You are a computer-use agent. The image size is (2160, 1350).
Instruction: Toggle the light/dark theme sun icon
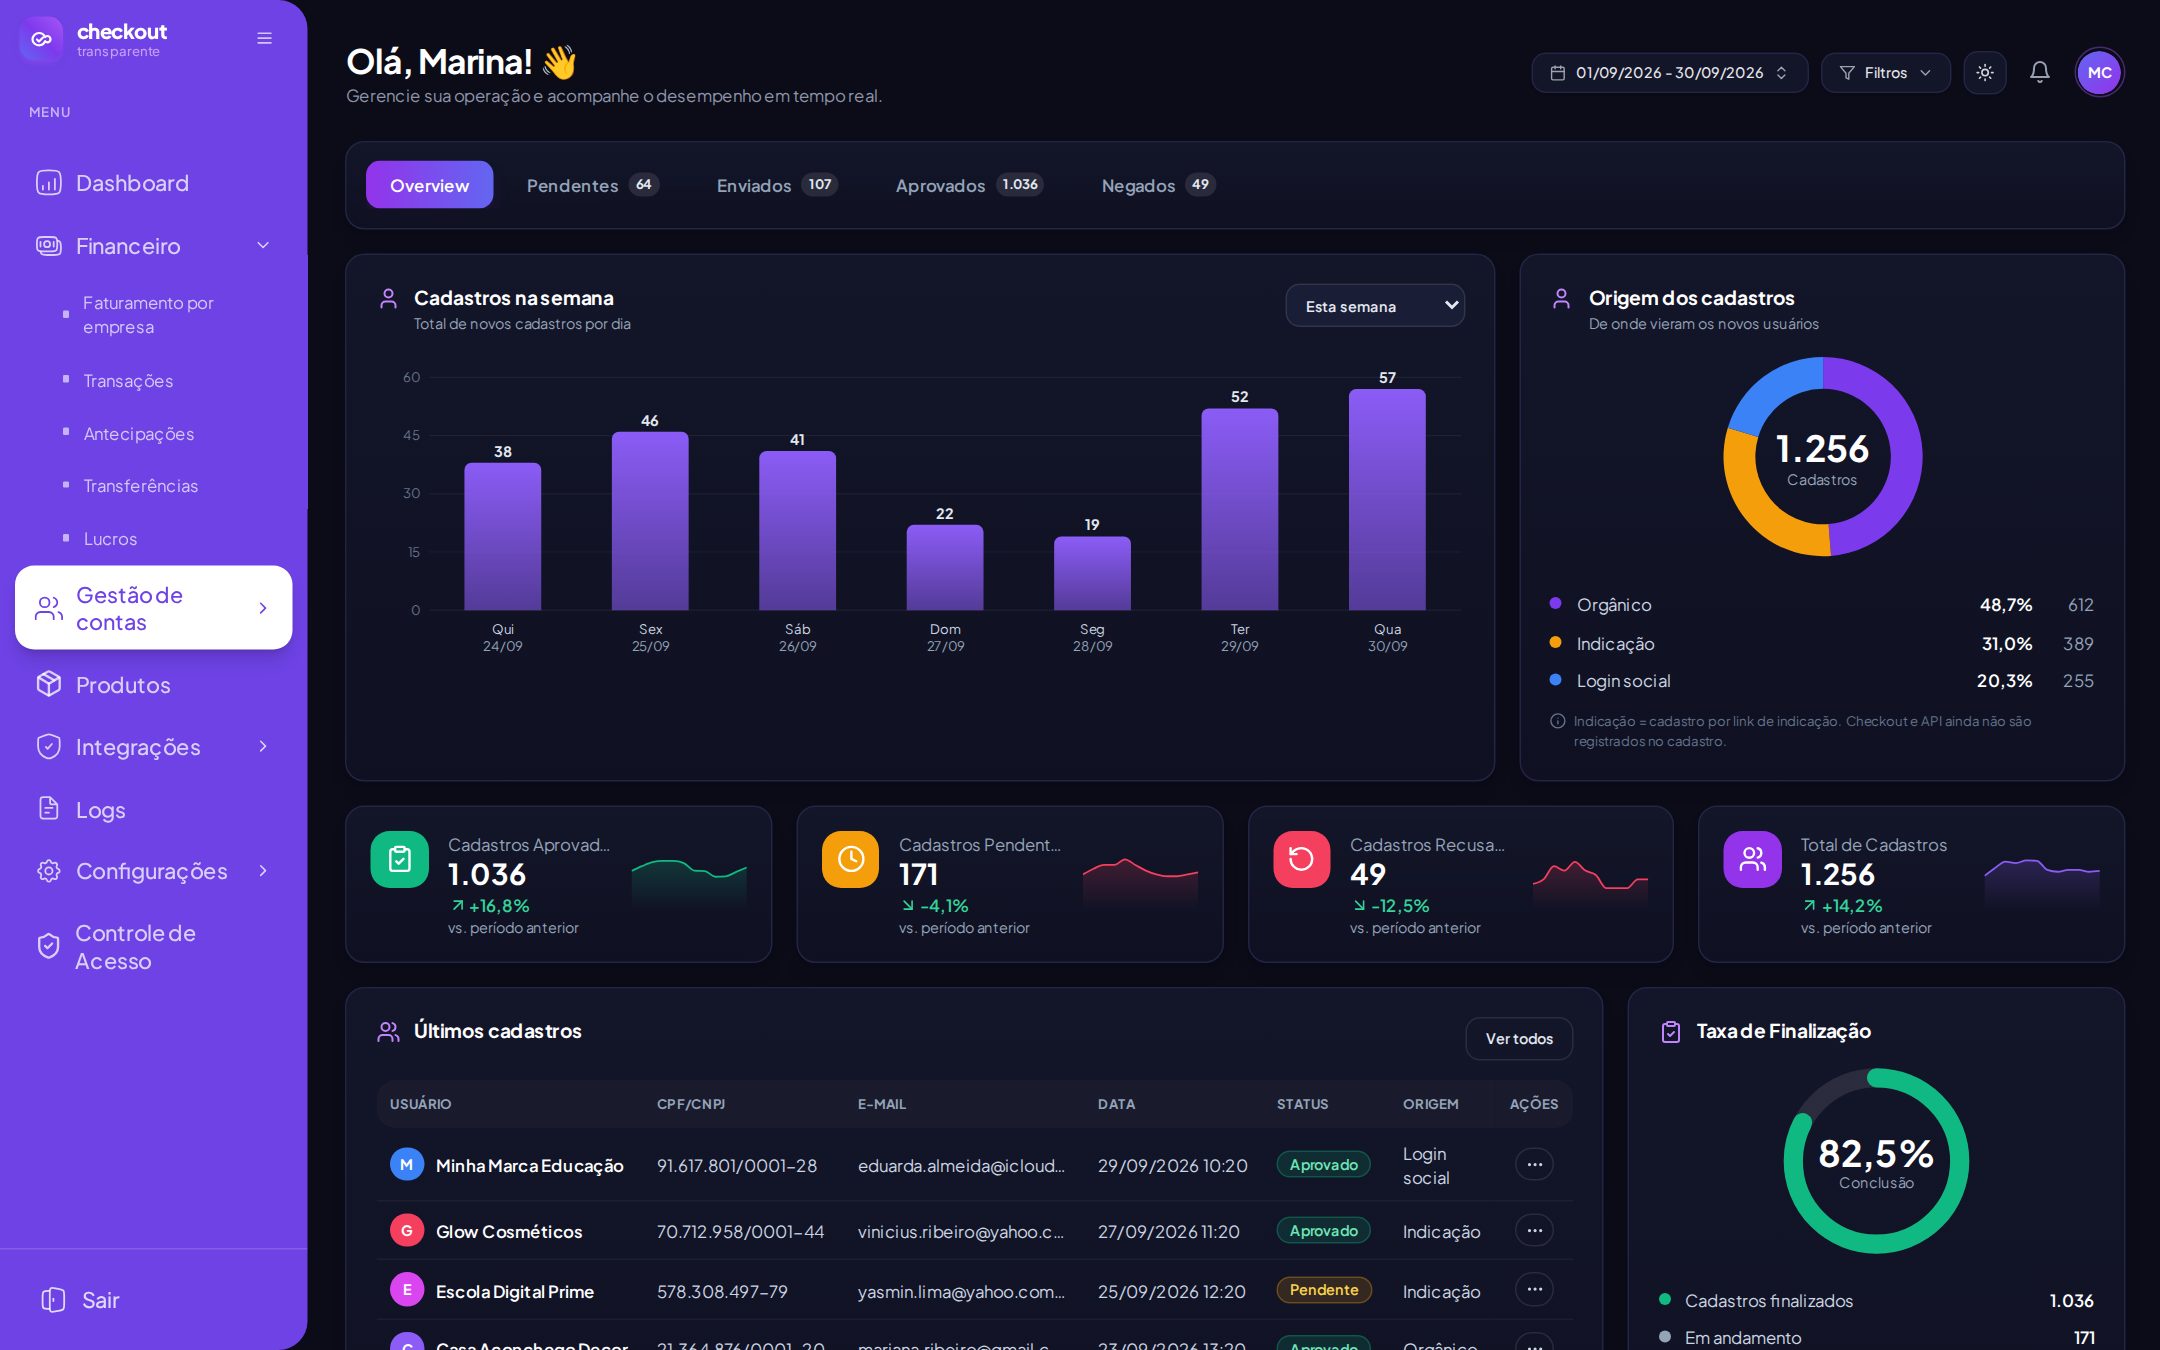coord(1984,73)
